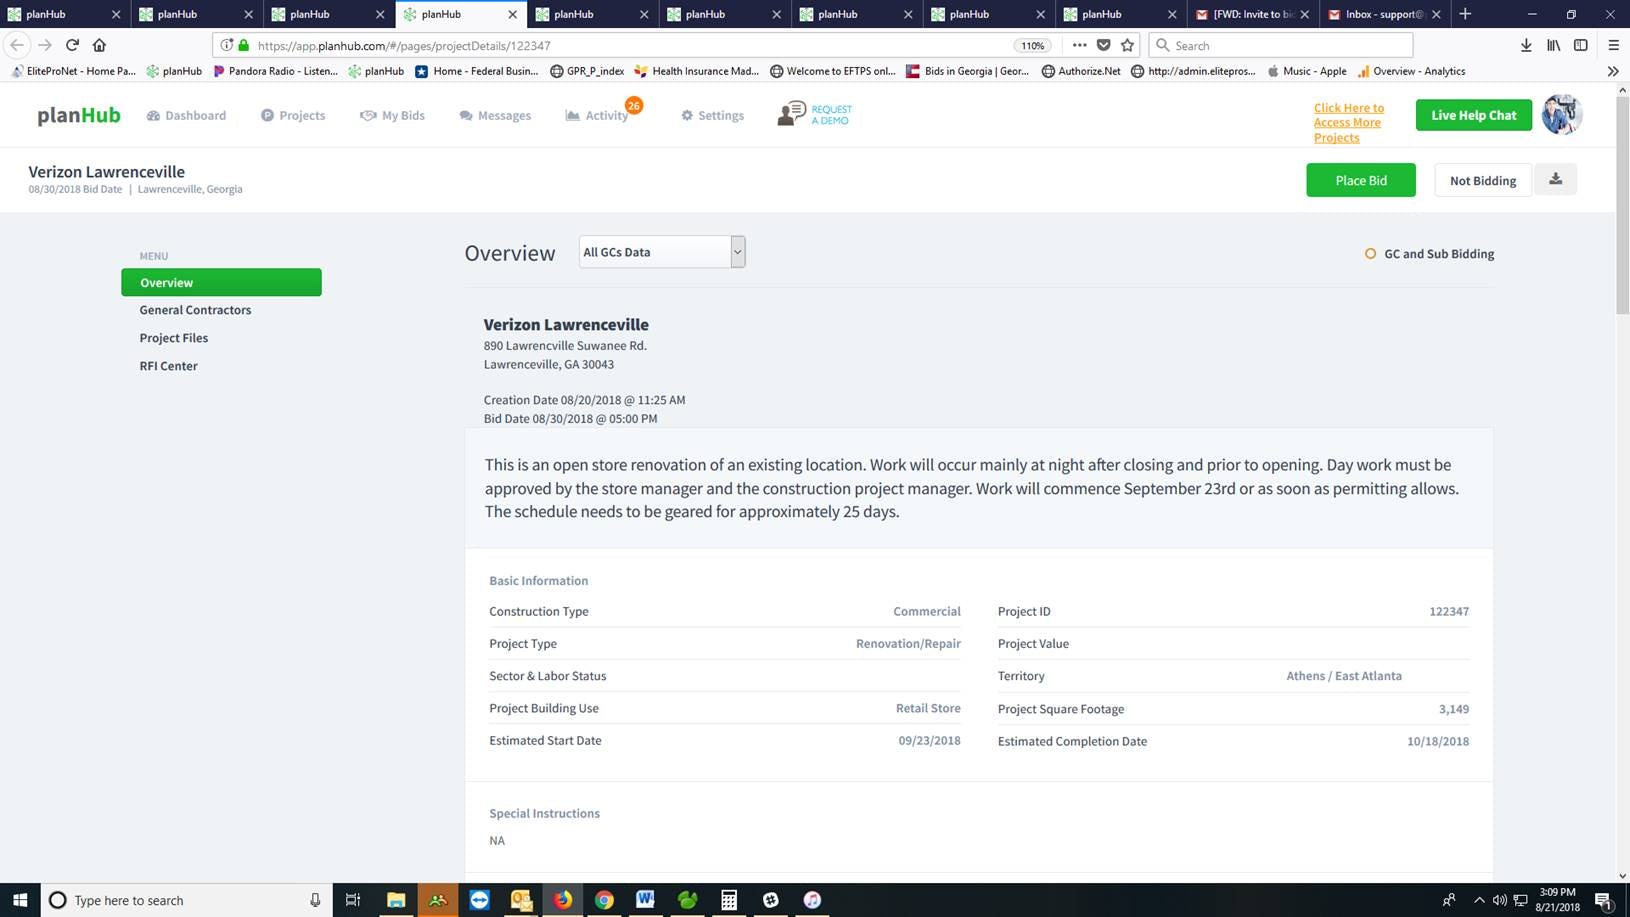Open My Bids in the navigation
The width and height of the screenshot is (1630, 917).
(x=392, y=115)
